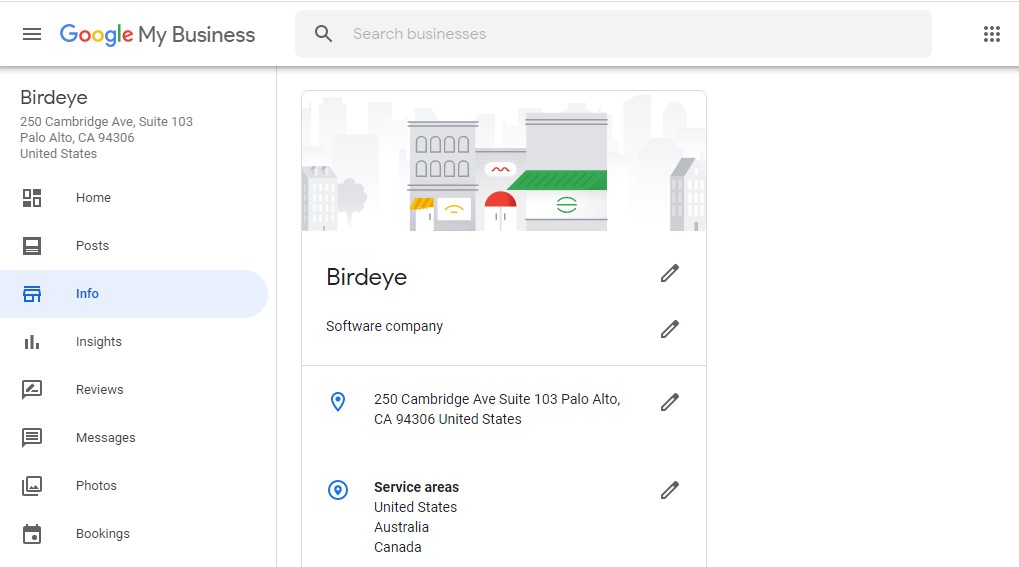Click the Photos gallery icon
The height and width of the screenshot is (567, 1019).
pyautogui.click(x=32, y=486)
